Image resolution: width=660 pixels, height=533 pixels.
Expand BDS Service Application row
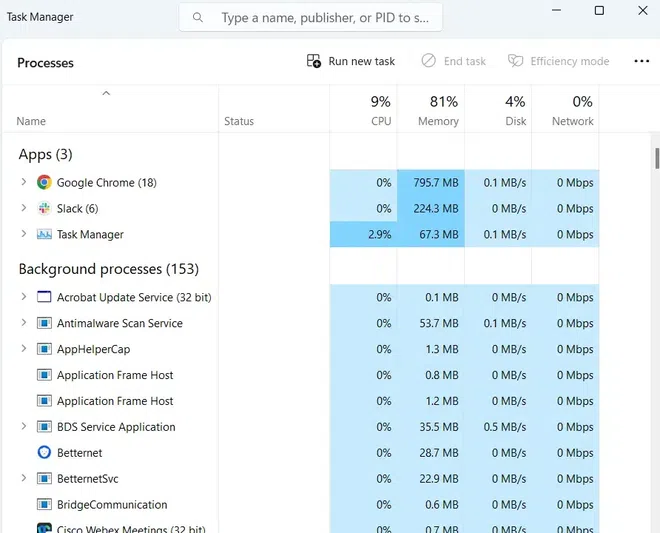(24, 426)
